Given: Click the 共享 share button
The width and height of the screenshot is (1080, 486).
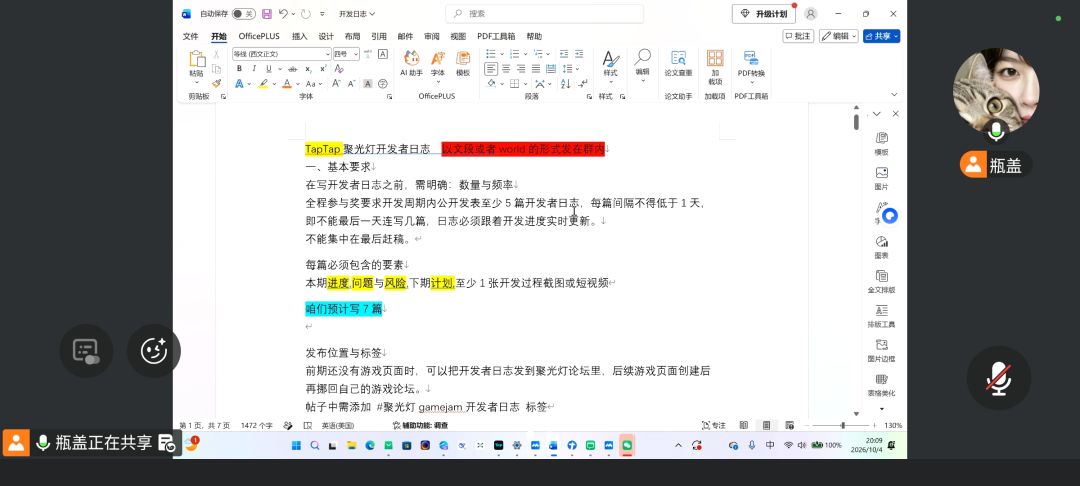Looking at the screenshot, I should (x=881, y=36).
